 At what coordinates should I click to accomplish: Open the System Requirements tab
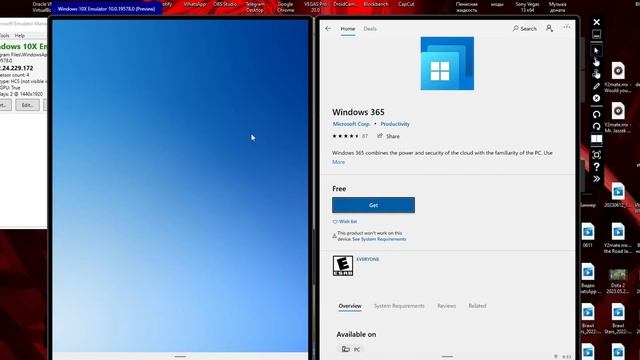[399, 306]
